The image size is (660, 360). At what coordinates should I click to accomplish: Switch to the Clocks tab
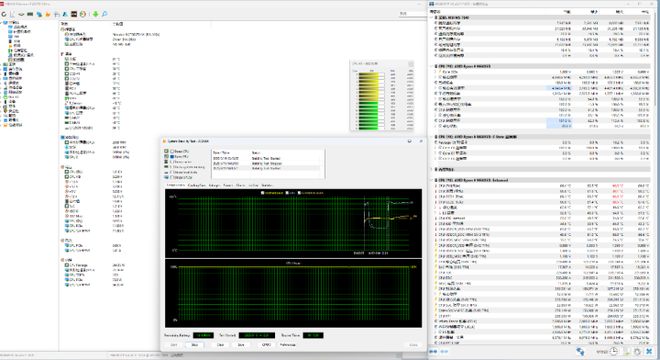point(241,185)
